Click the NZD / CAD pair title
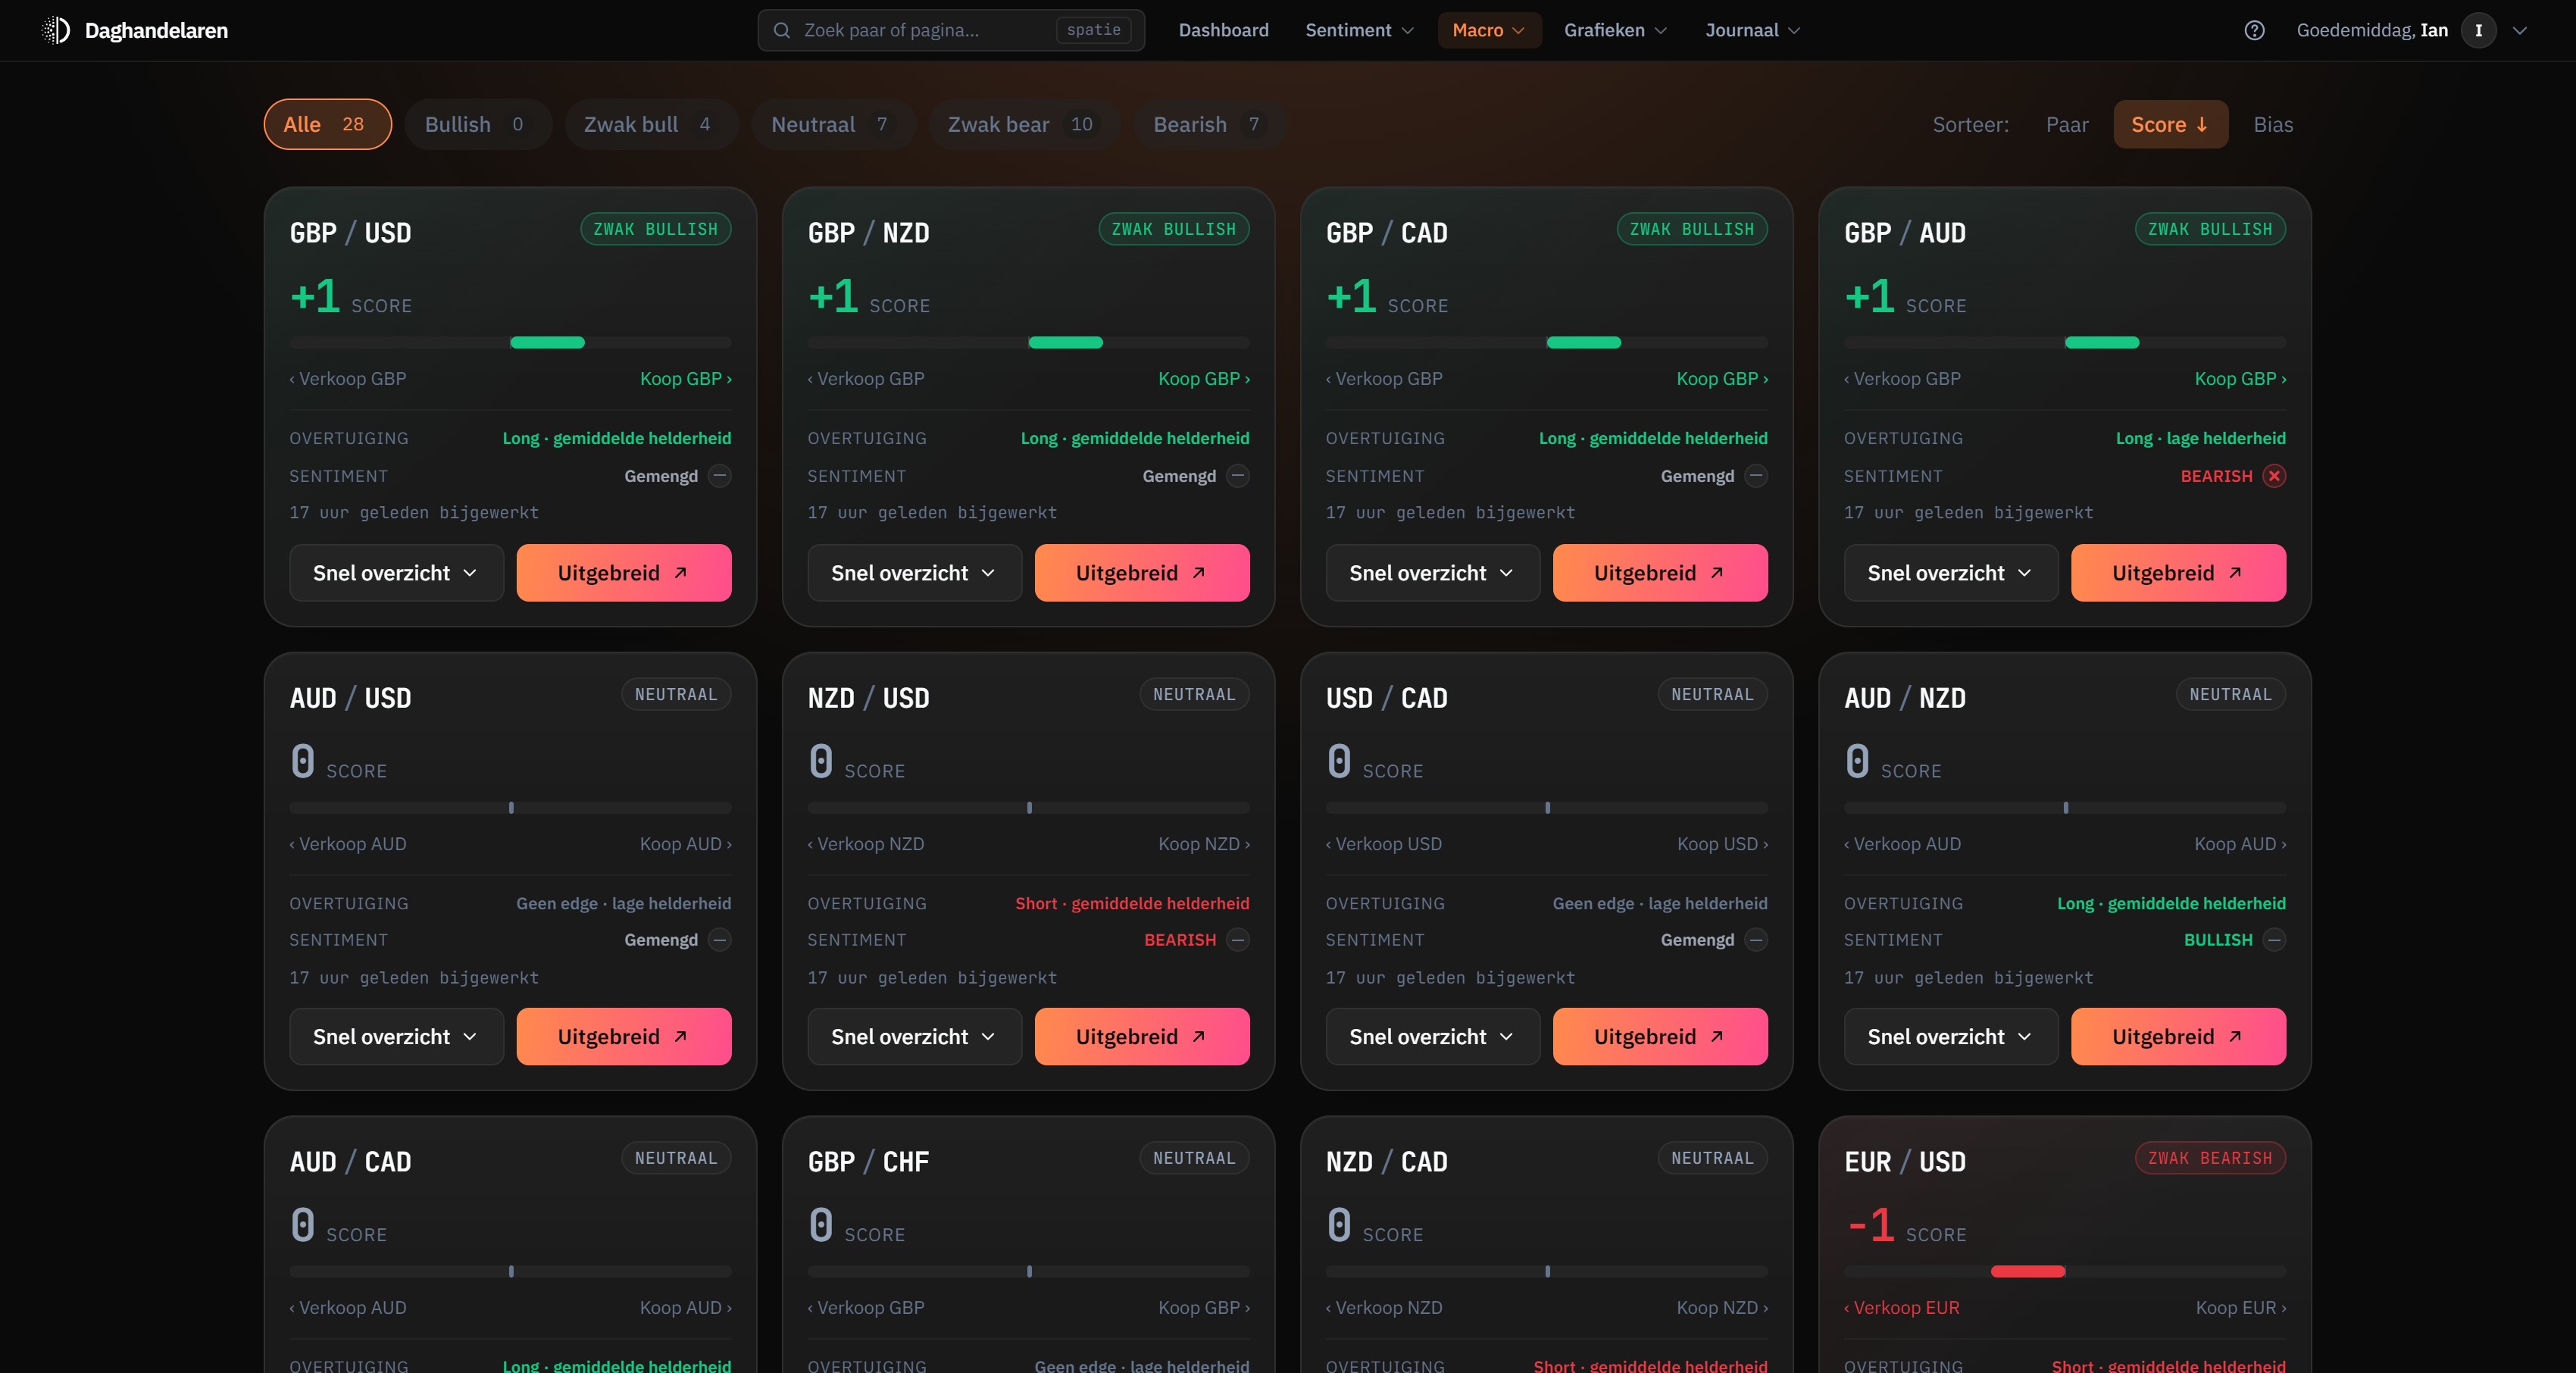Image resolution: width=2576 pixels, height=1373 pixels. [x=1386, y=1162]
